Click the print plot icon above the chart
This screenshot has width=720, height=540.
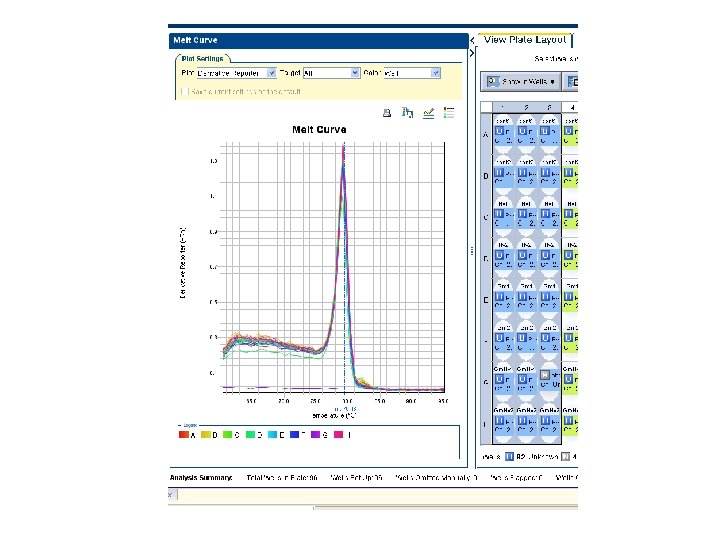point(387,112)
